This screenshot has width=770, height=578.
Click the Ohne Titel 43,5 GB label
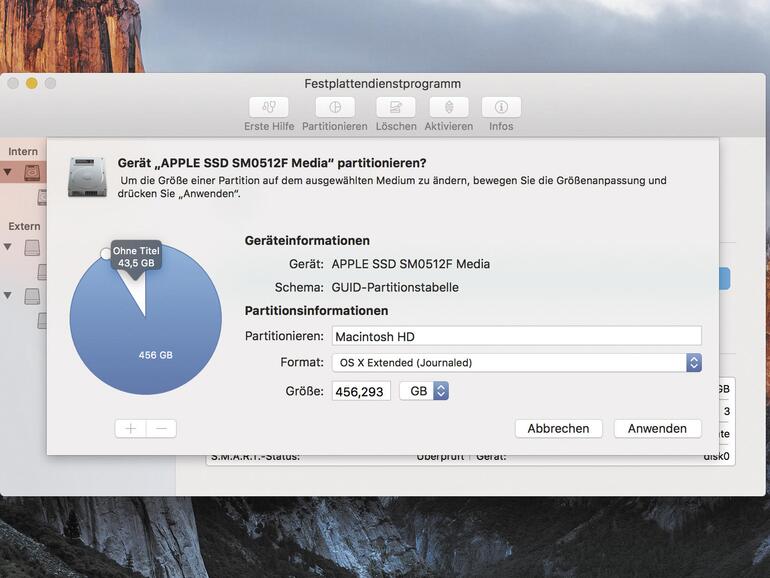tap(136, 256)
